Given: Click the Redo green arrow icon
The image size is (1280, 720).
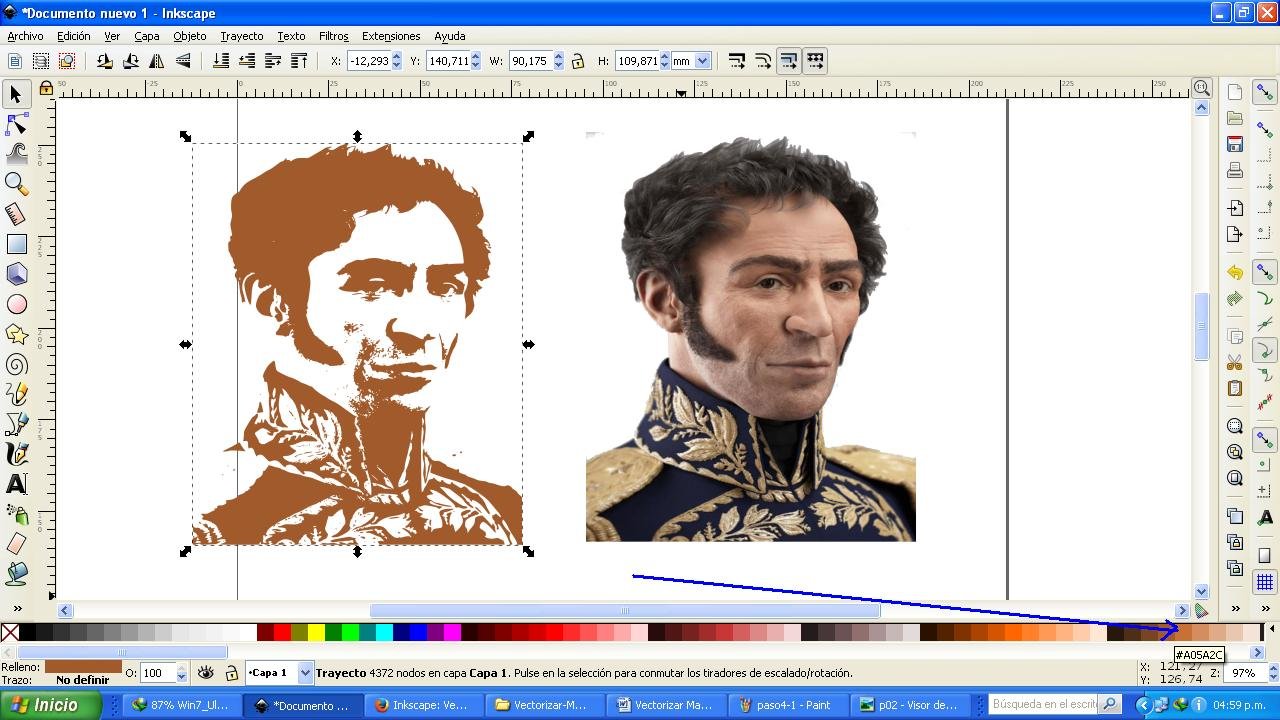Looking at the screenshot, I should (1235, 298).
